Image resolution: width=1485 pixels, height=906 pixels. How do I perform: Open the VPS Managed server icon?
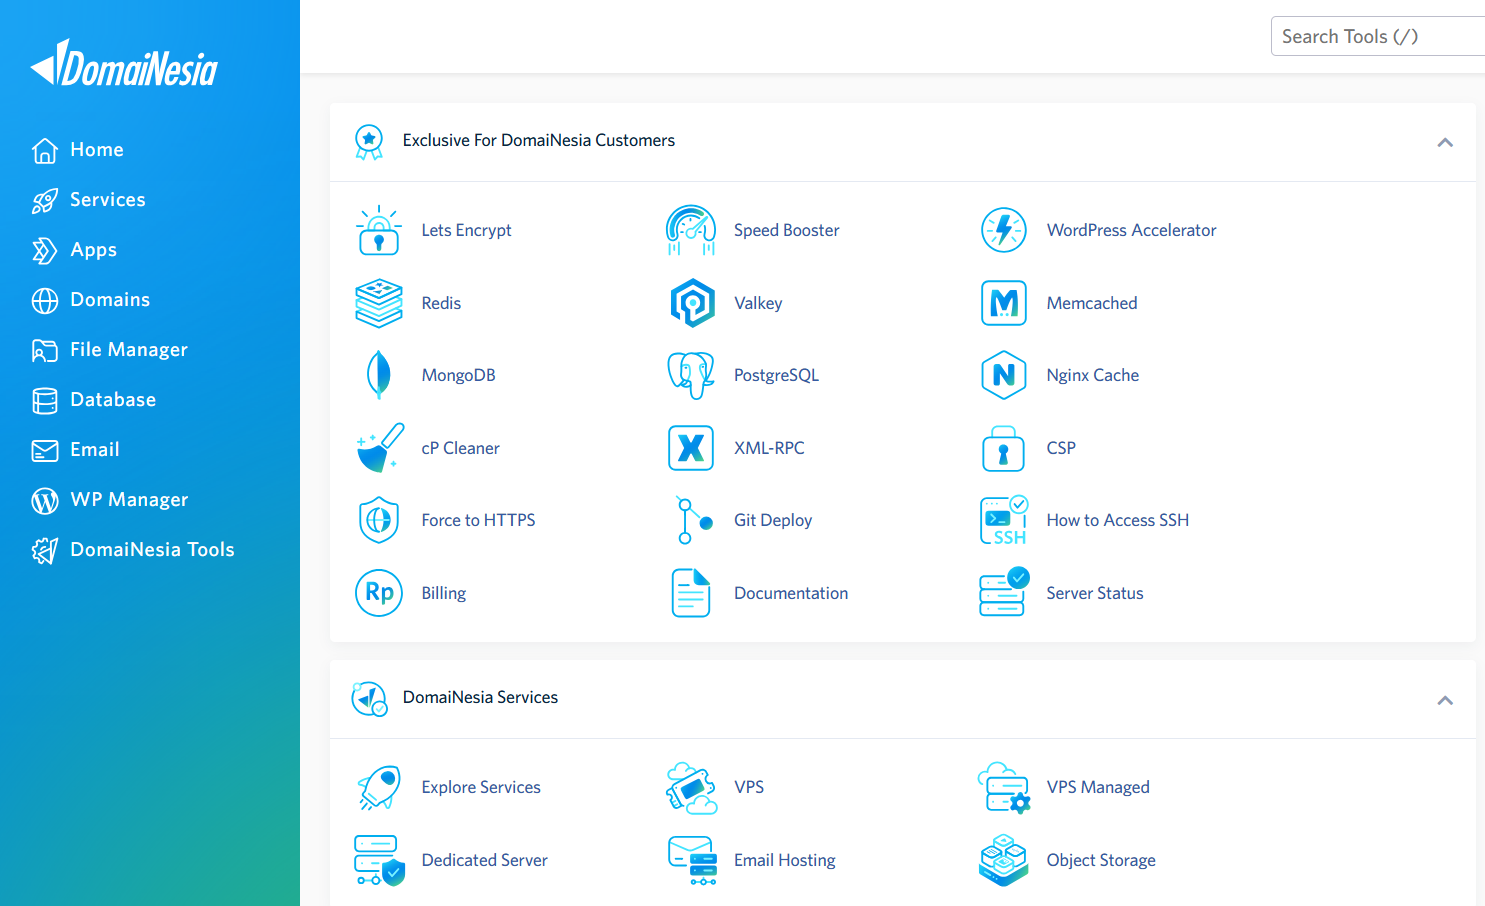1004,788
